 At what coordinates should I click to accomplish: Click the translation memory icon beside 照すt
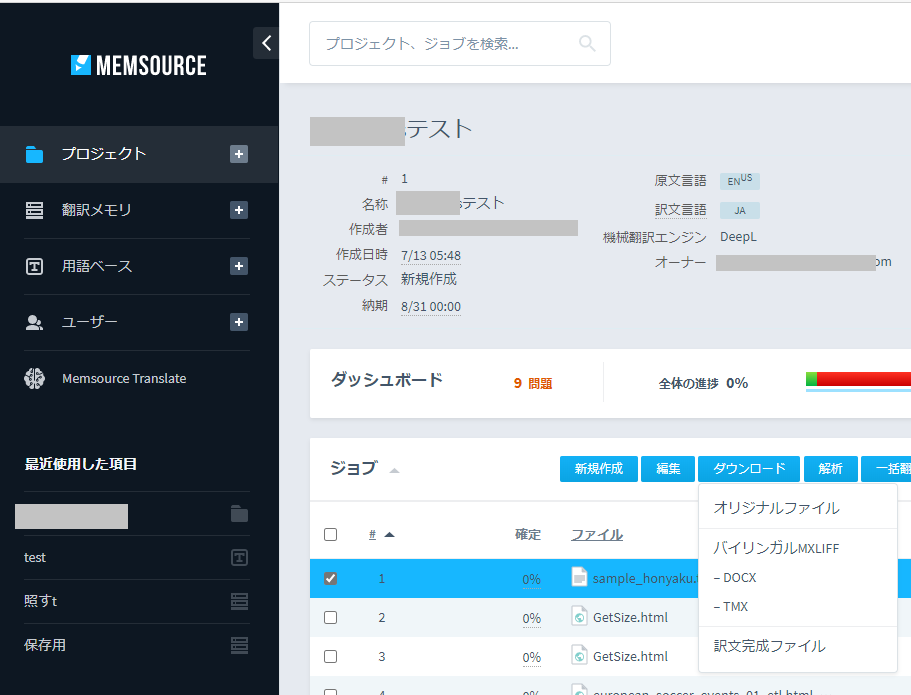(x=239, y=601)
